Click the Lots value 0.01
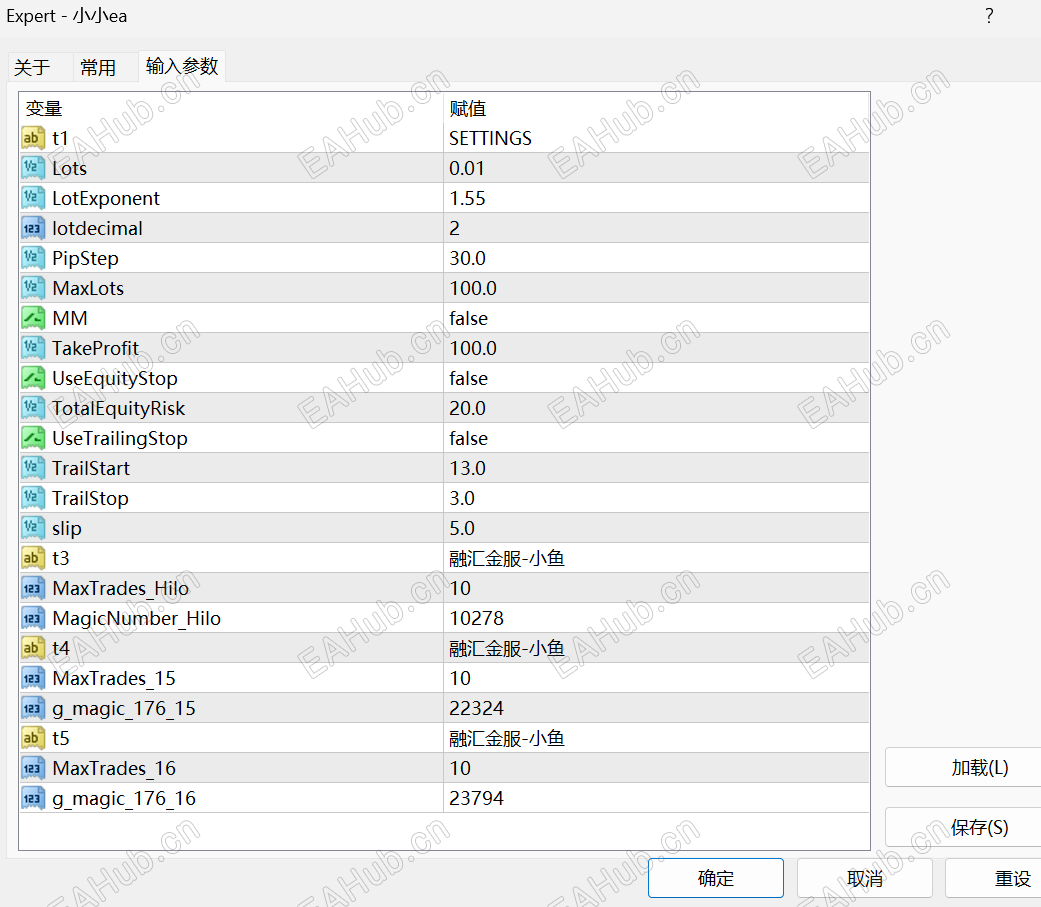The height and width of the screenshot is (907, 1041). (466, 168)
